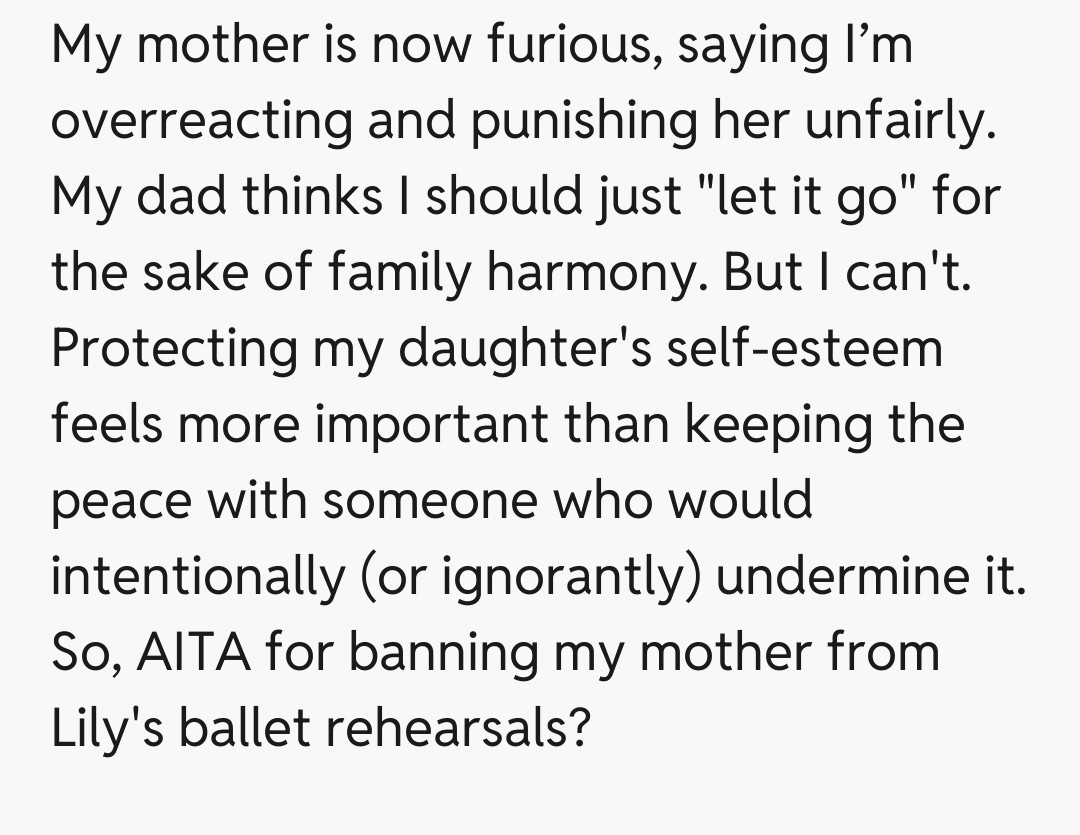Click the word "intentionally"
This screenshot has width=1080, height=835.
(x=196, y=575)
